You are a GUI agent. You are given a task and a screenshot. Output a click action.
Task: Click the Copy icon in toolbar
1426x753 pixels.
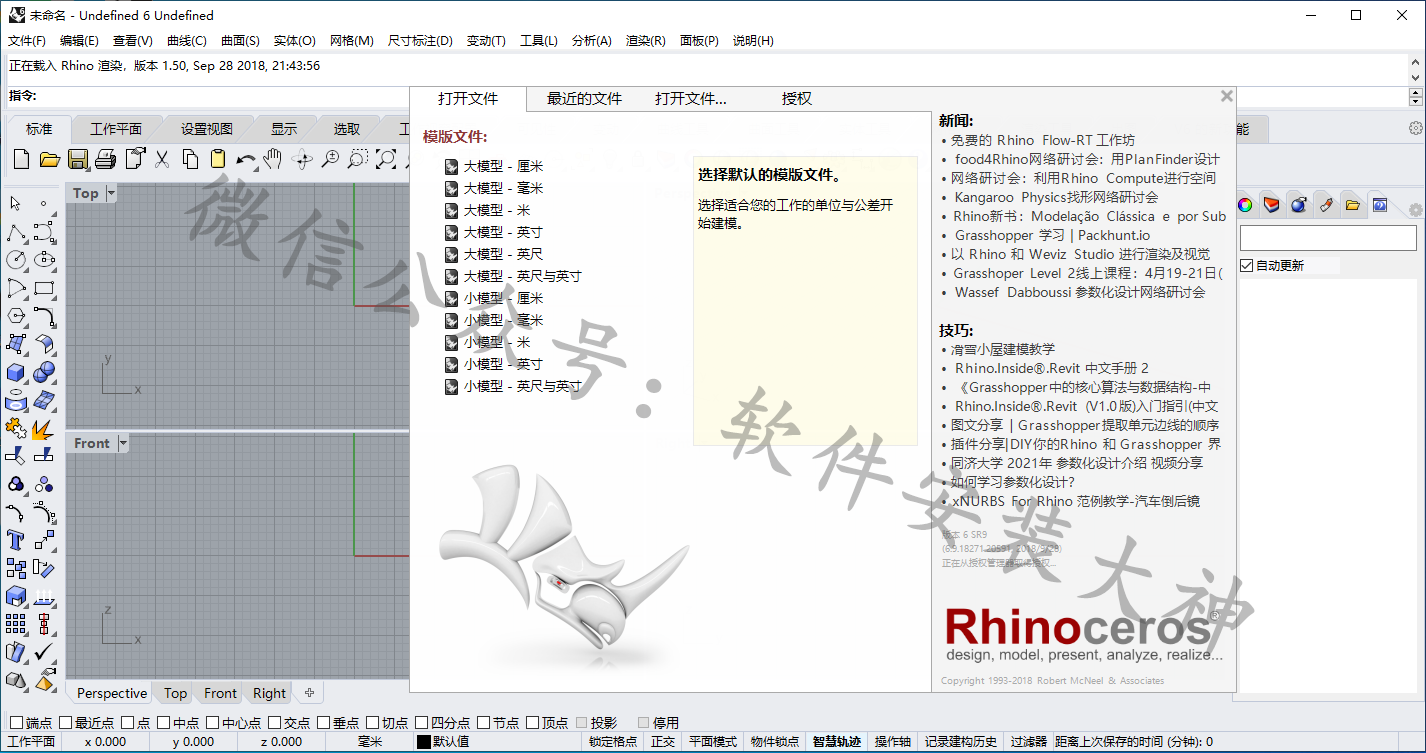coord(190,159)
